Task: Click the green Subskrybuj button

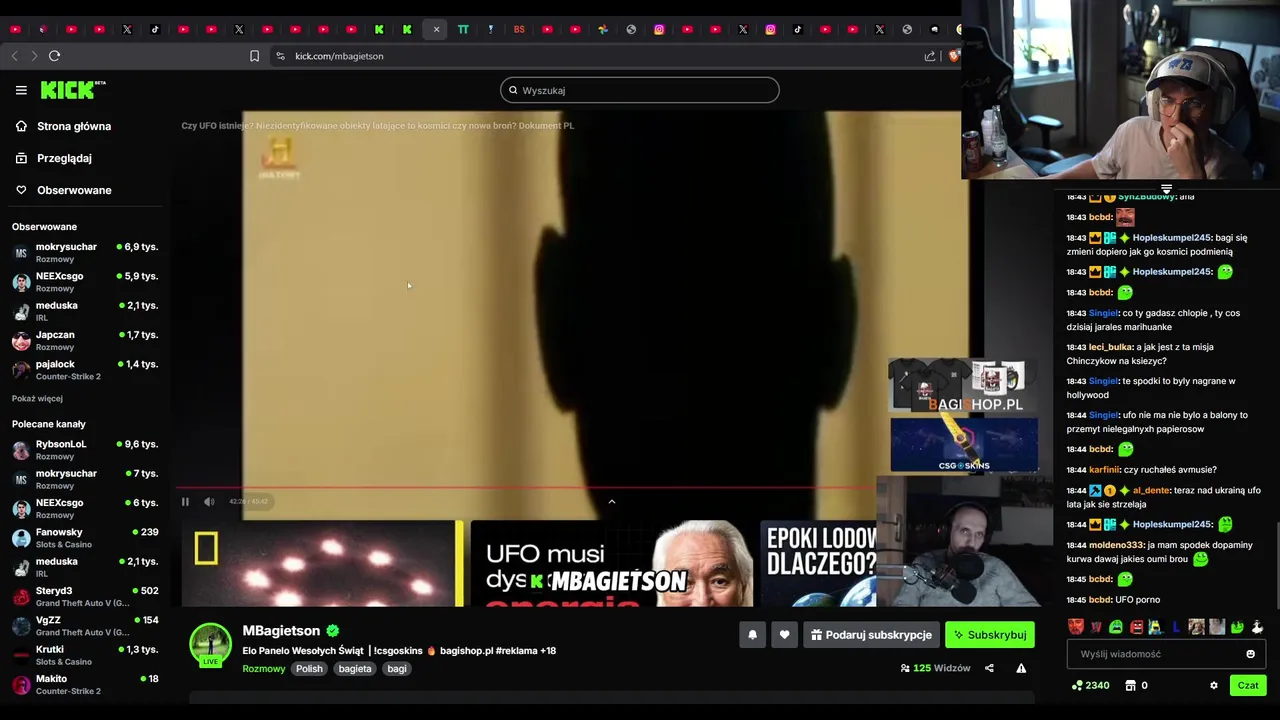Action: [990, 635]
